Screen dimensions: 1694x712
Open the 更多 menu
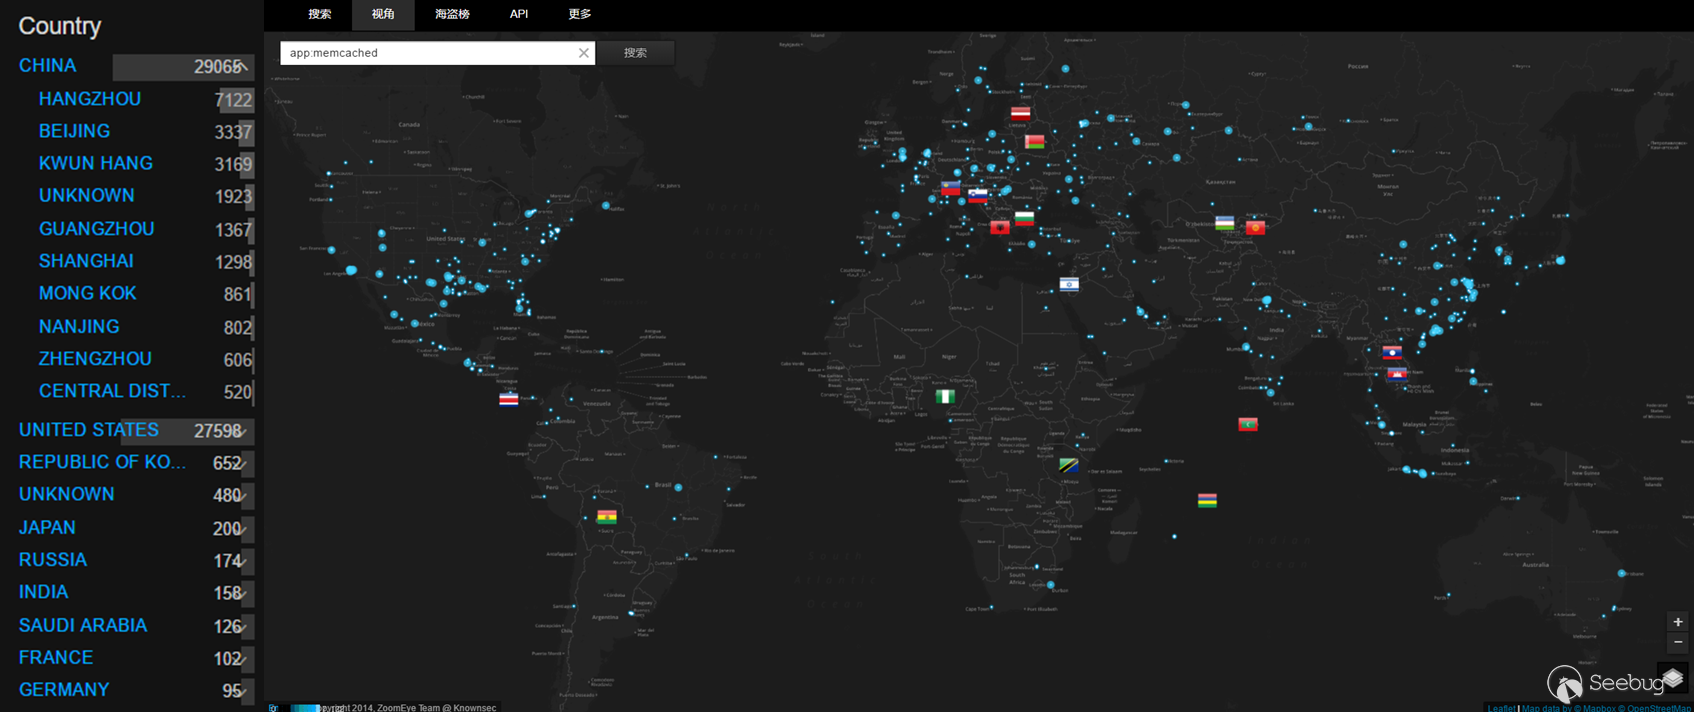pyautogui.click(x=580, y=14)
